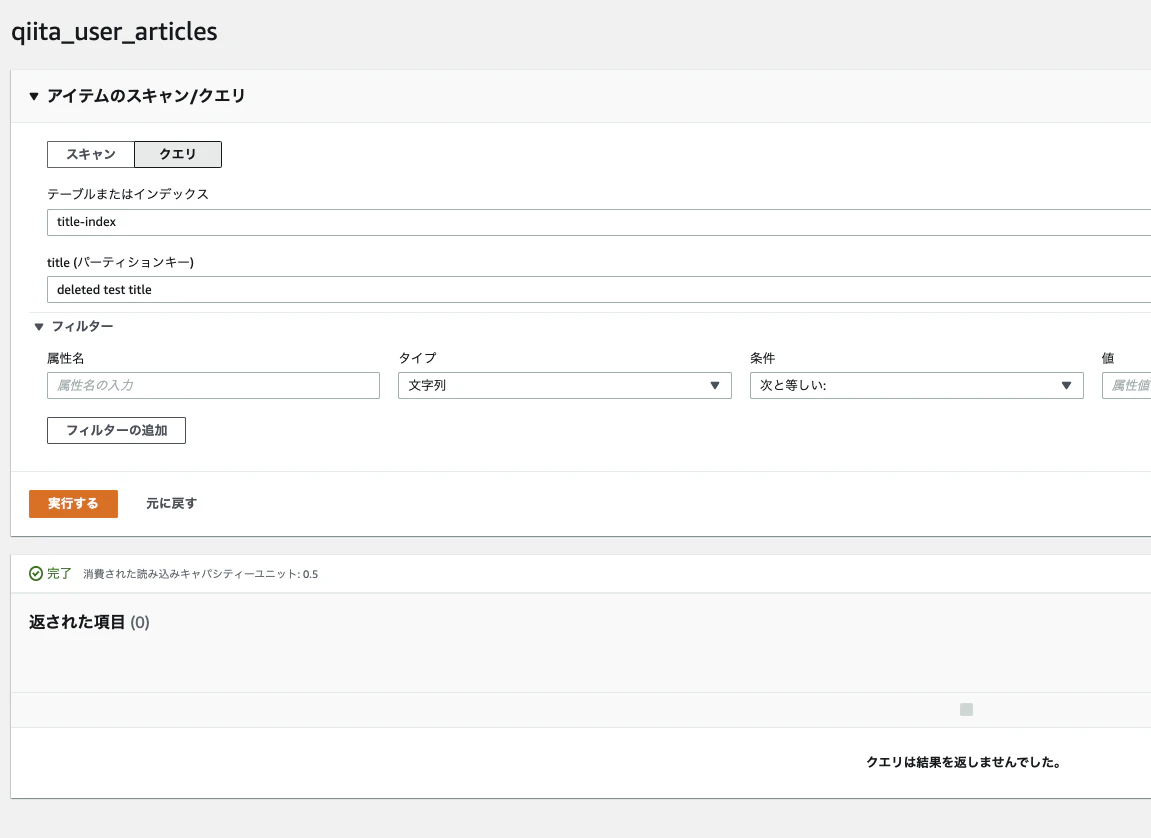1151x838 pixels.
Task: Click the 消費された読み込みキャパシティーユニット text
Action: (x=200, y=574)
